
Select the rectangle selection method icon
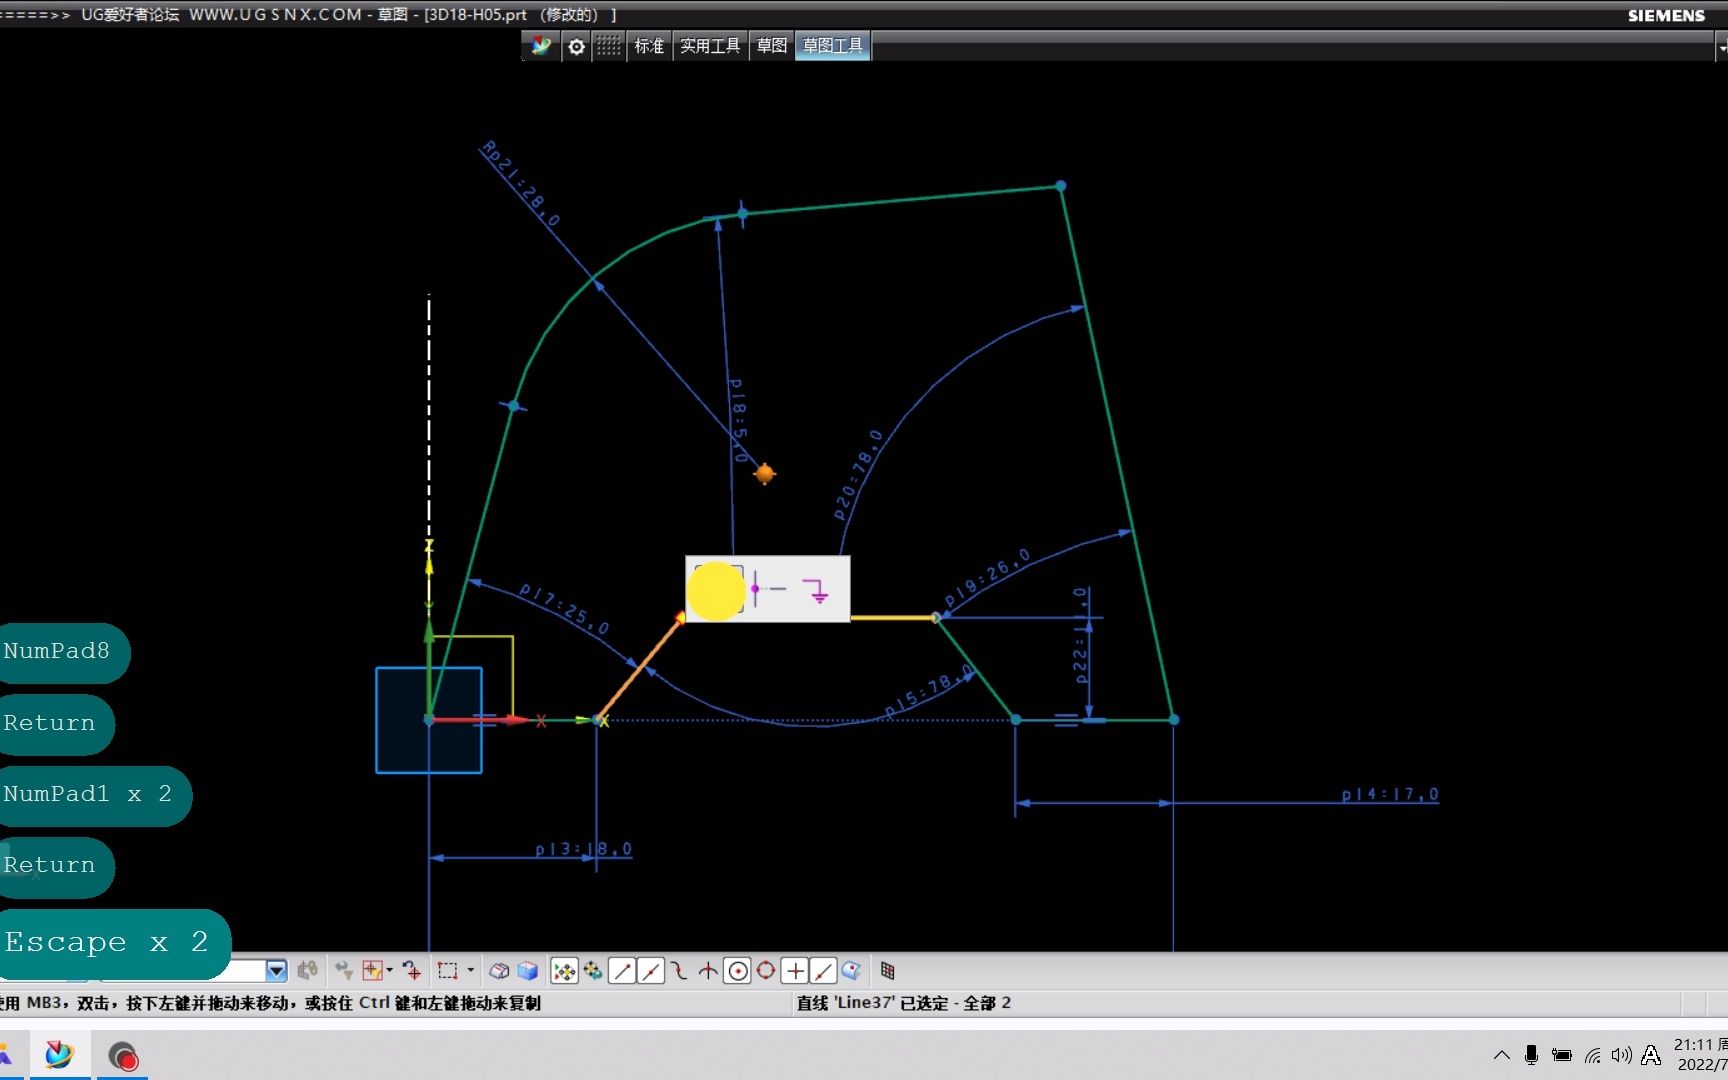pyautogui.click(x=448, y=971)
